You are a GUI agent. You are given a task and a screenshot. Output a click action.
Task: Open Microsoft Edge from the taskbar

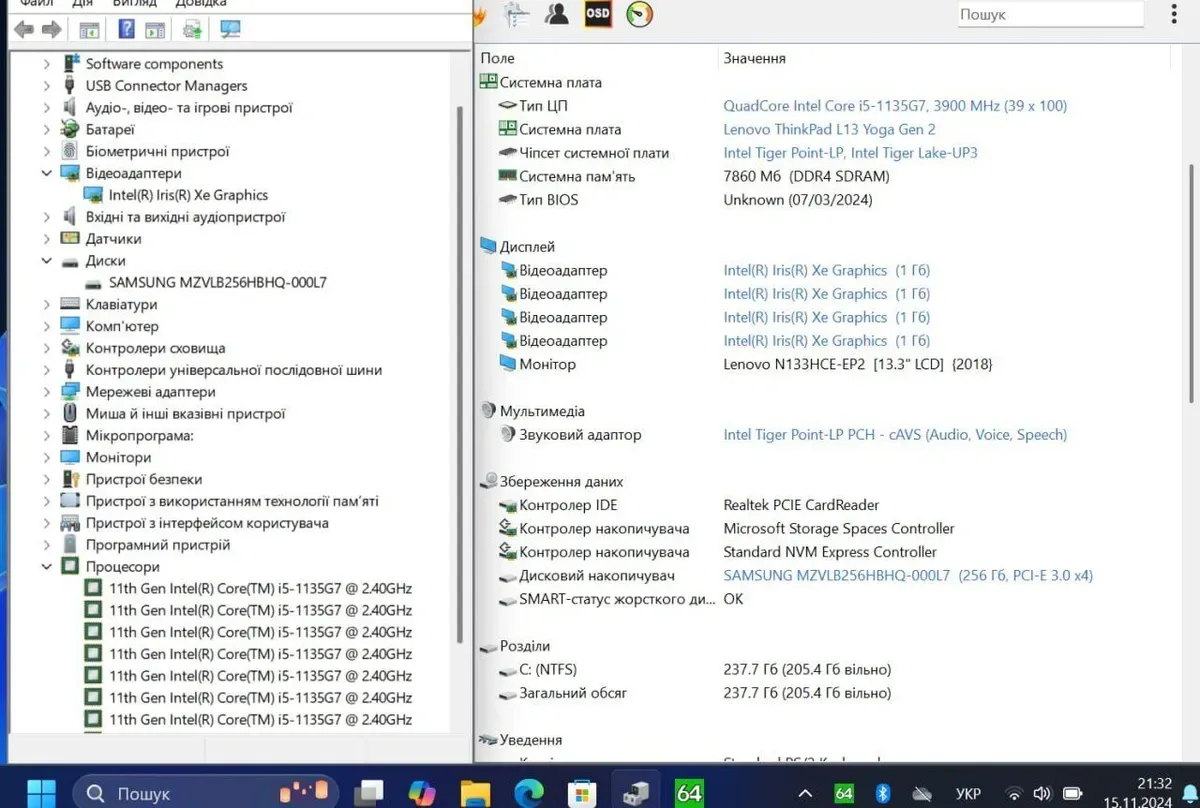[528, 793]
